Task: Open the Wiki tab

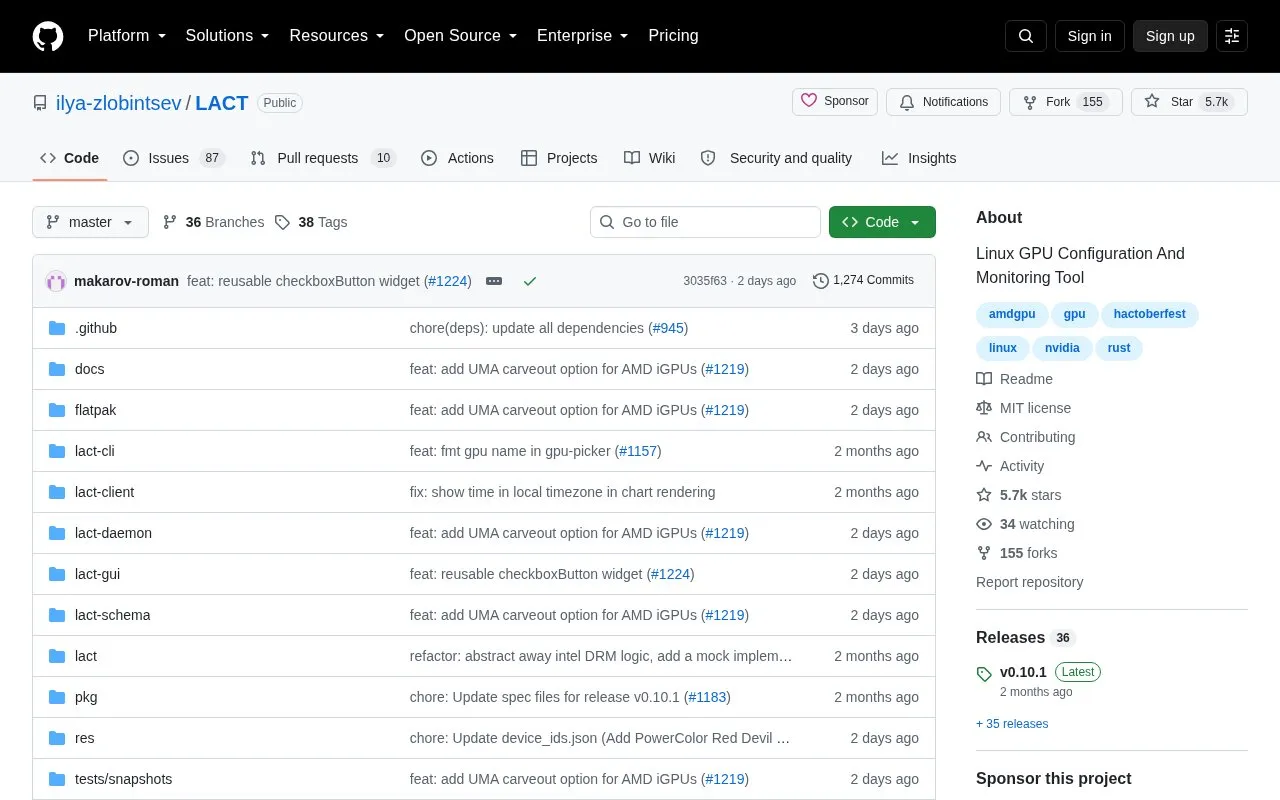Action: pos(650,158)
